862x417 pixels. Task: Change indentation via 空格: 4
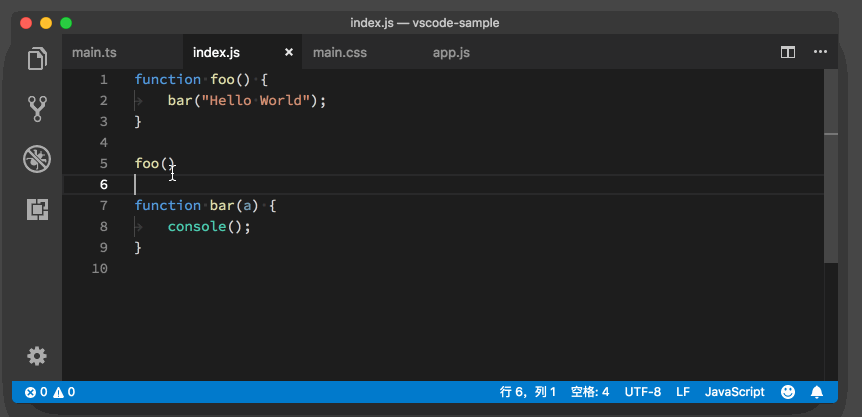tap(590, 392)
